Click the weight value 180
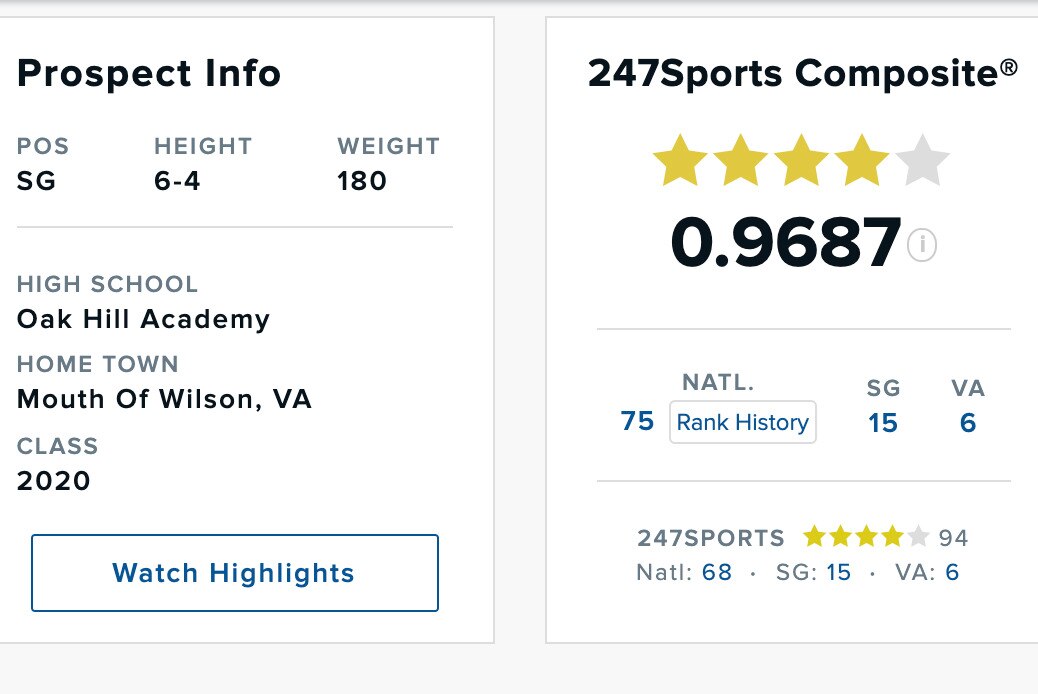Screen dimensions: 1038x694 point(362,181)
